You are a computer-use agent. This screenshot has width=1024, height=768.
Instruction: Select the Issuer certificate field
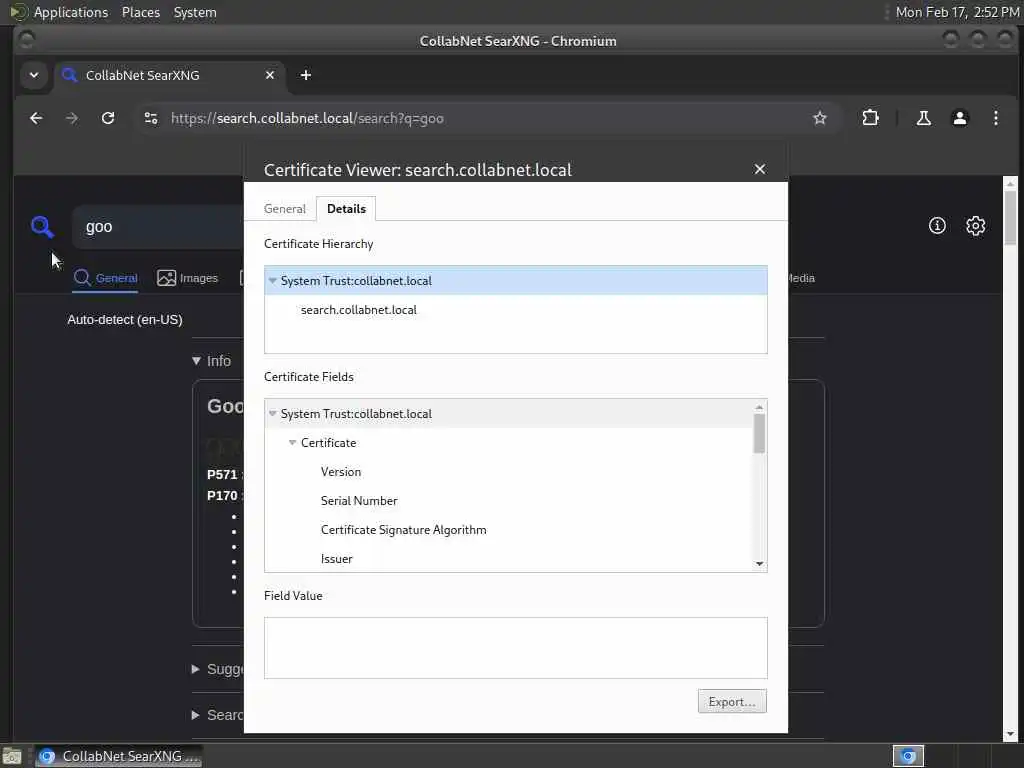[337, 559]
